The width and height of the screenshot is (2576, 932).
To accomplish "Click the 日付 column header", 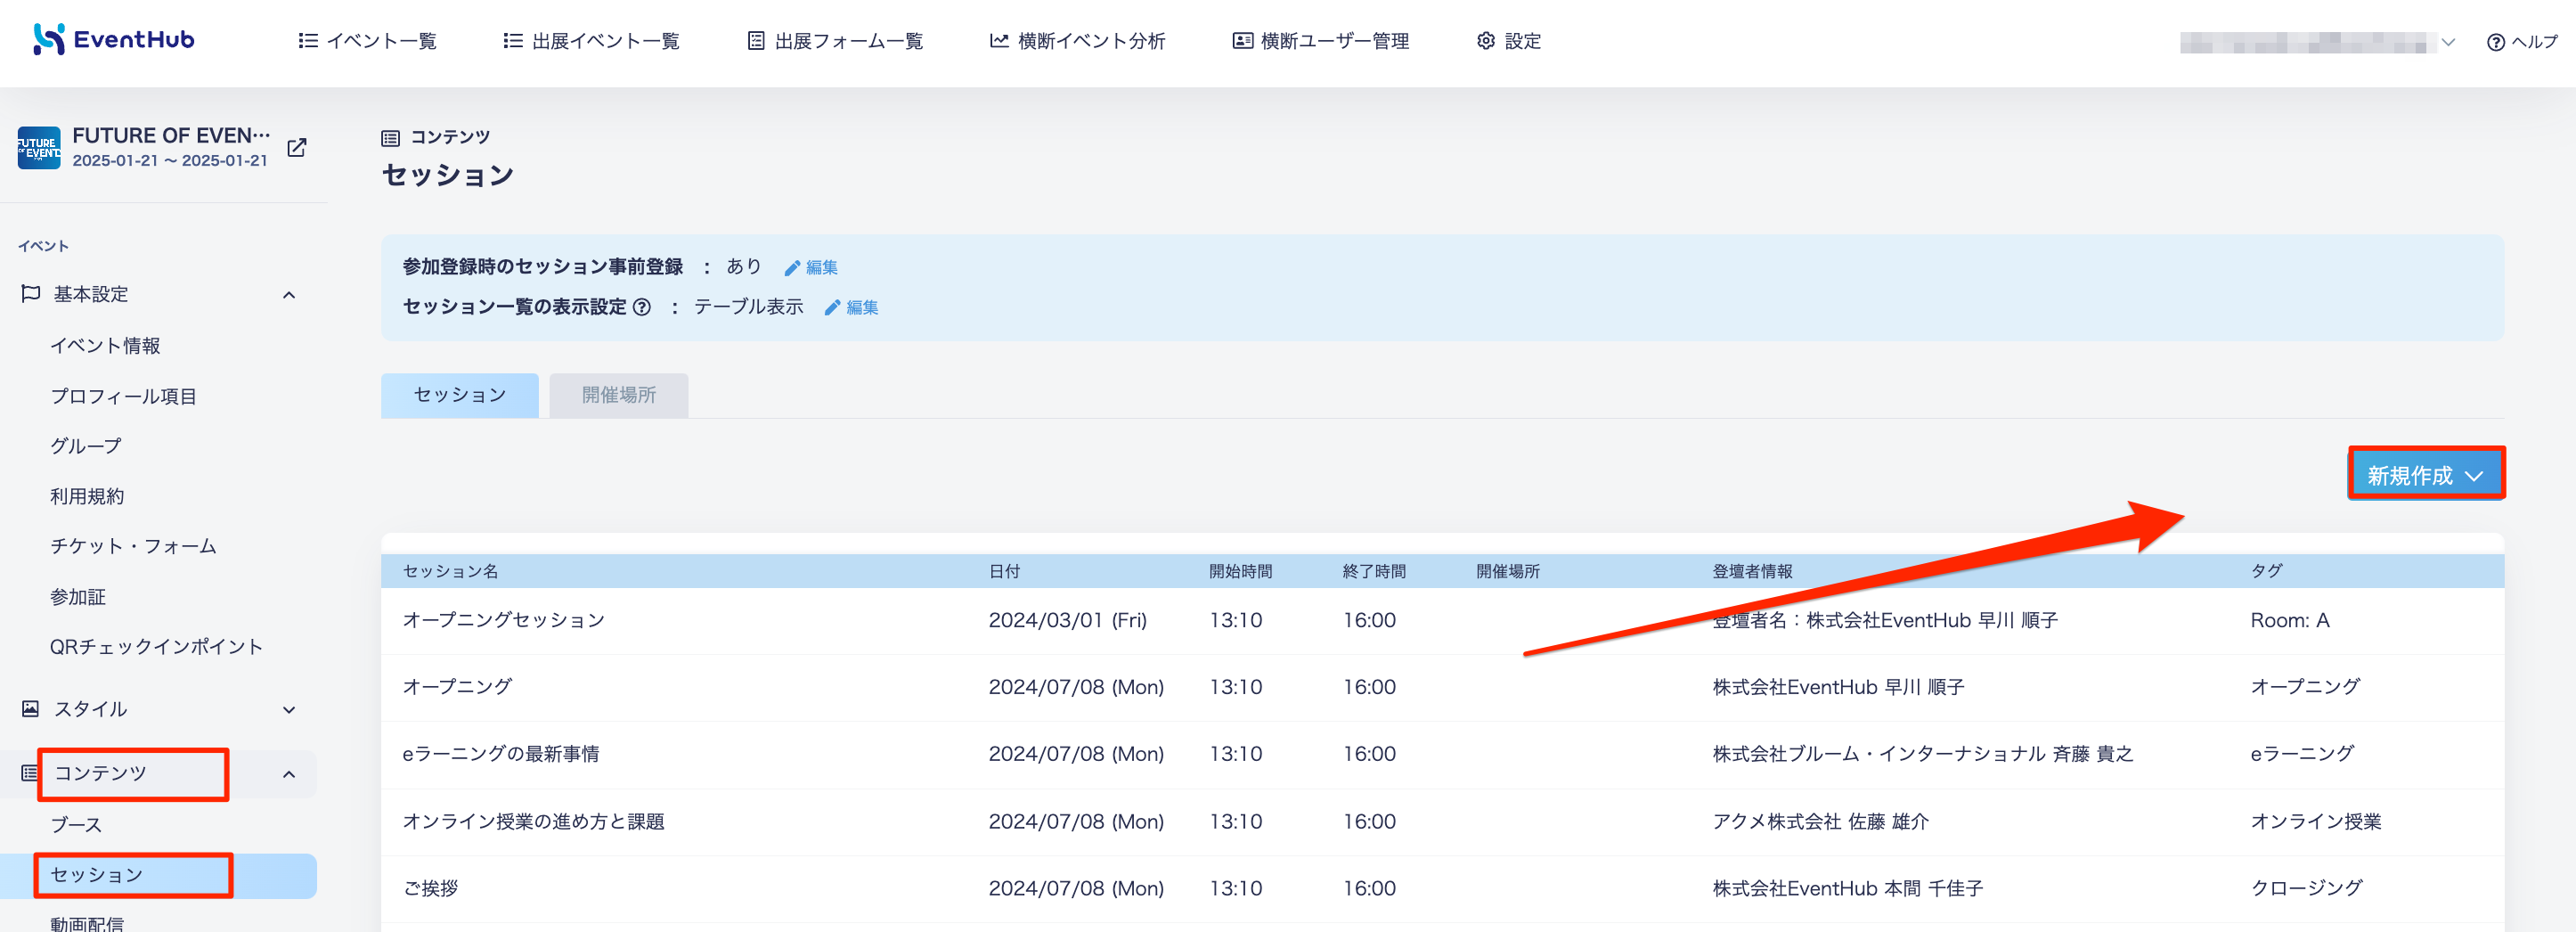I will click(x=1004, y=571).
